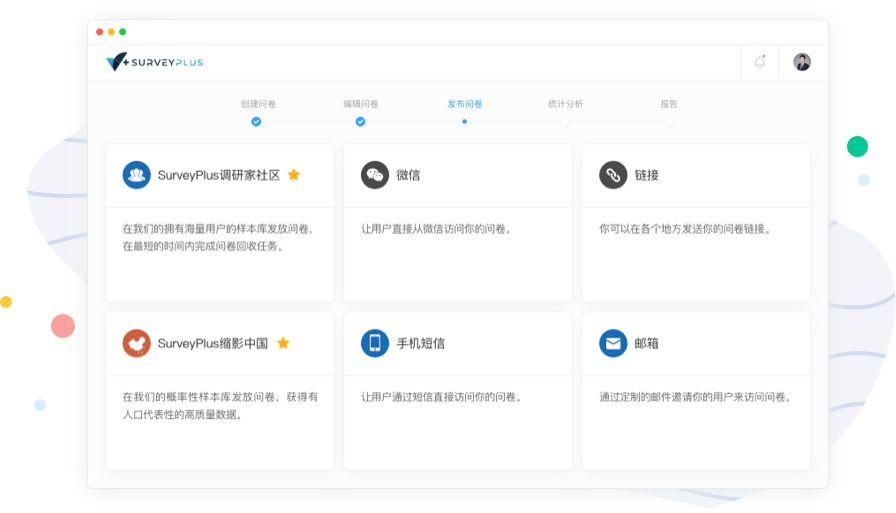This screenshot has height=513, width=896.
Task: Click the green maximize window dot
Action: coord(122,32)
